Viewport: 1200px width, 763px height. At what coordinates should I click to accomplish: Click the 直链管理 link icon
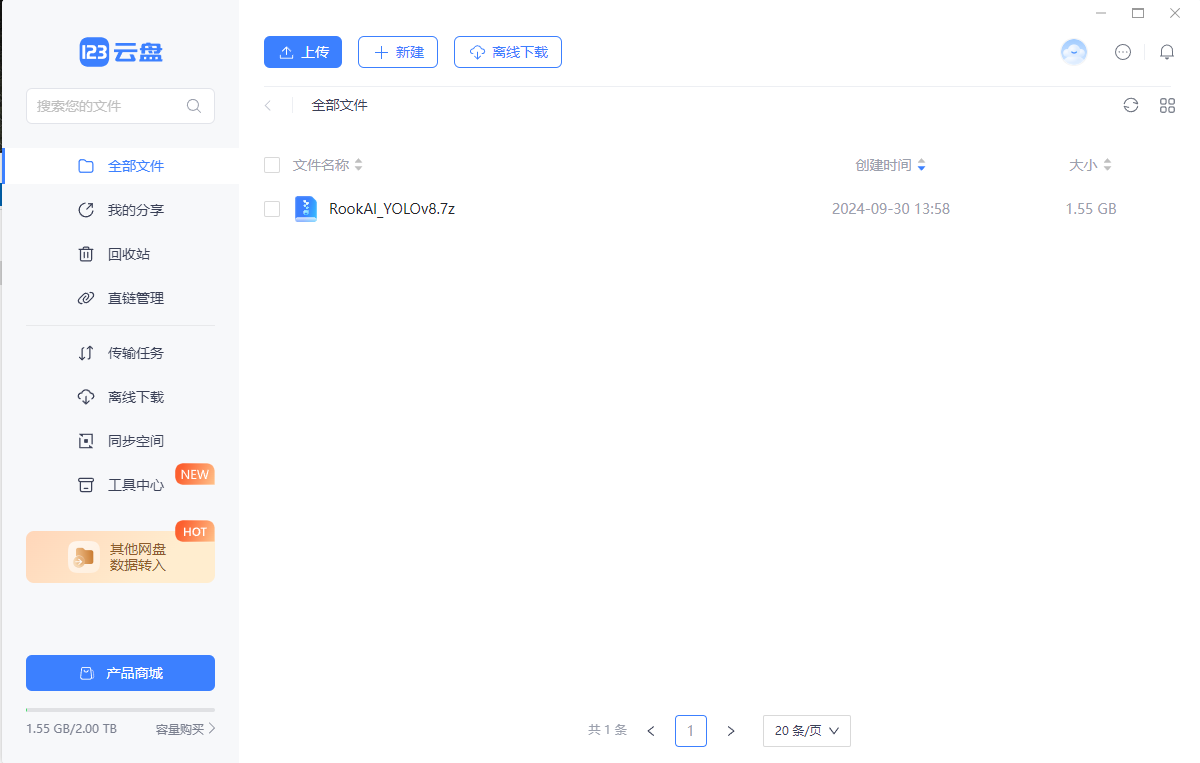point(86,298)
